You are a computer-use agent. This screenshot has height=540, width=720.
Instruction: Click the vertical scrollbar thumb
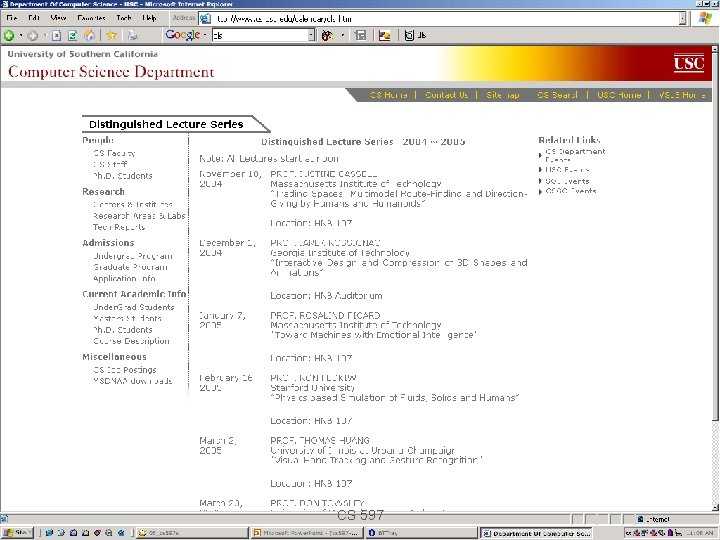715,235
